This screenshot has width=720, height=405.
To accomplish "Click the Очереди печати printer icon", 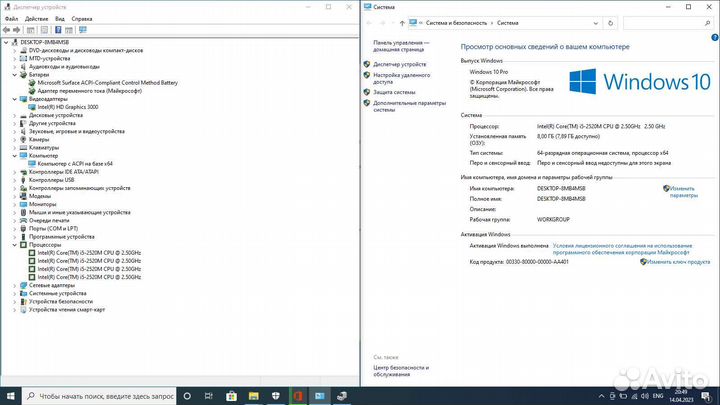I will pos(23,220).
